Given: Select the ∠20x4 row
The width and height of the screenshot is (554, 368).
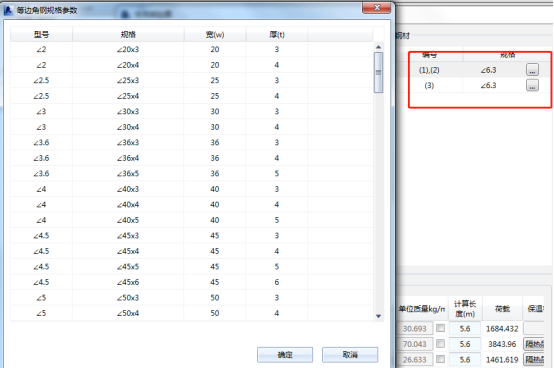Looking at the screenshot, I should pos(191,65).
